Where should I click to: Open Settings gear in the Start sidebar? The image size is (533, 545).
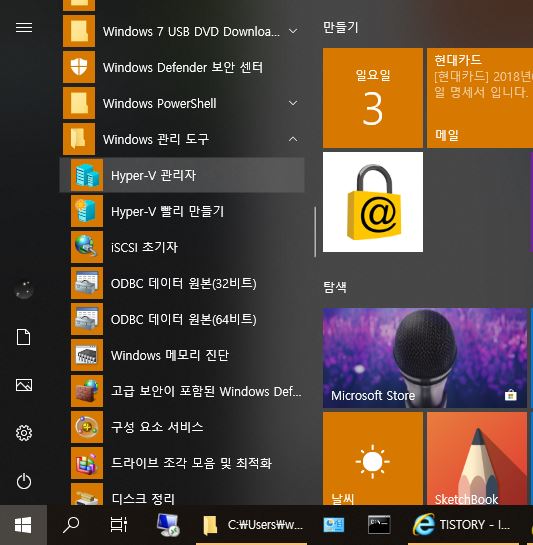tap(24, 433)
